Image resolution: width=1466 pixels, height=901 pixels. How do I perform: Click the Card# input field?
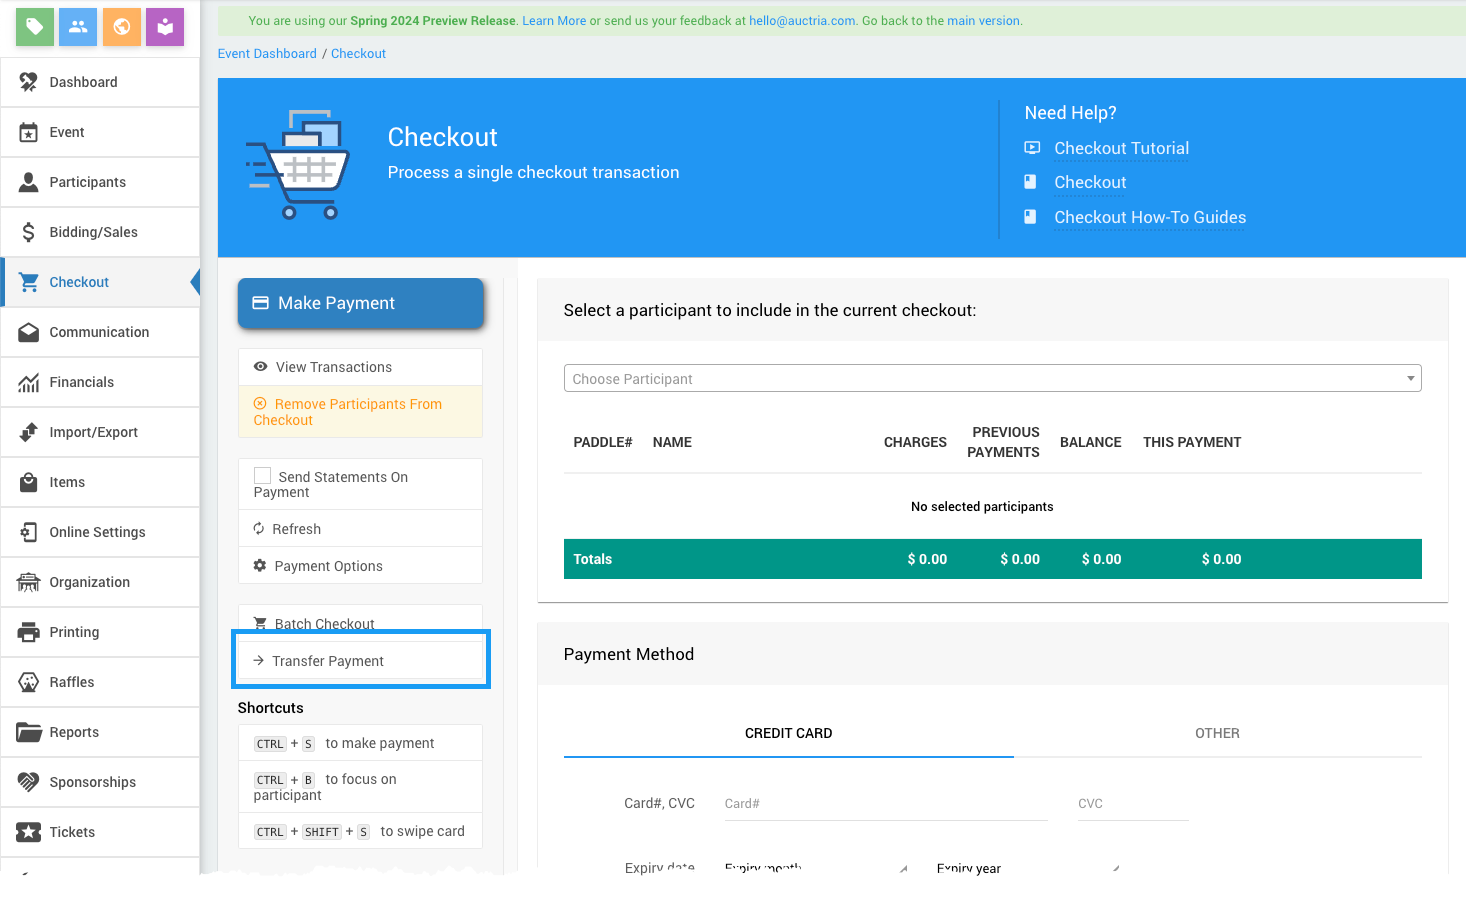[885, 804]
